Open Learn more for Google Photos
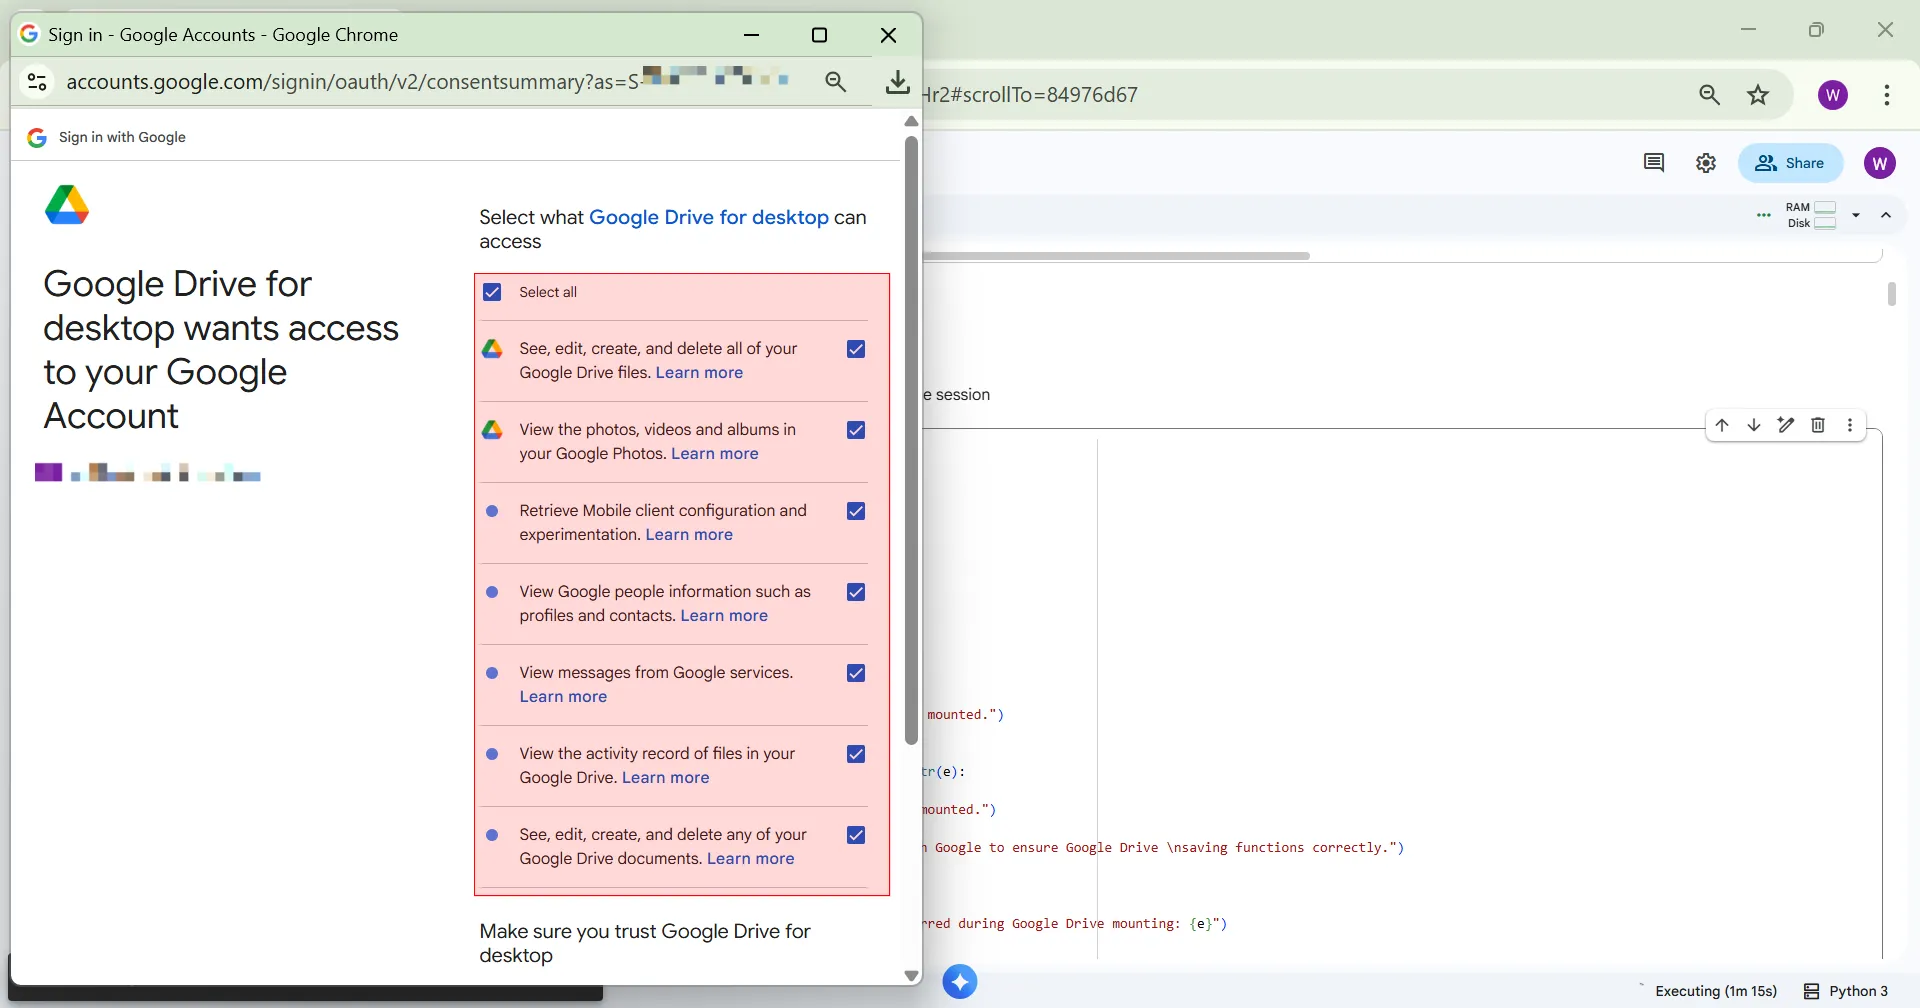The width and height of the screenshot is (1920, 1008). 715,454
